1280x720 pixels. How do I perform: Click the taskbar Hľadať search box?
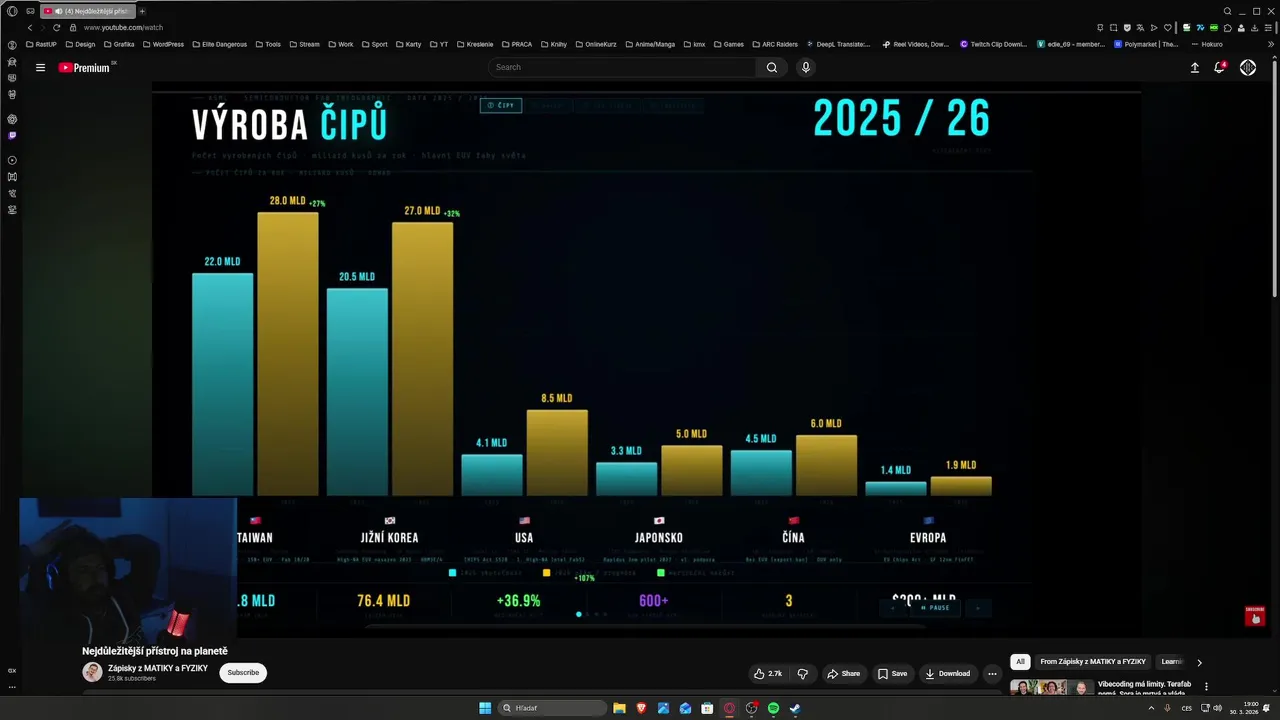tap(554, 708)
